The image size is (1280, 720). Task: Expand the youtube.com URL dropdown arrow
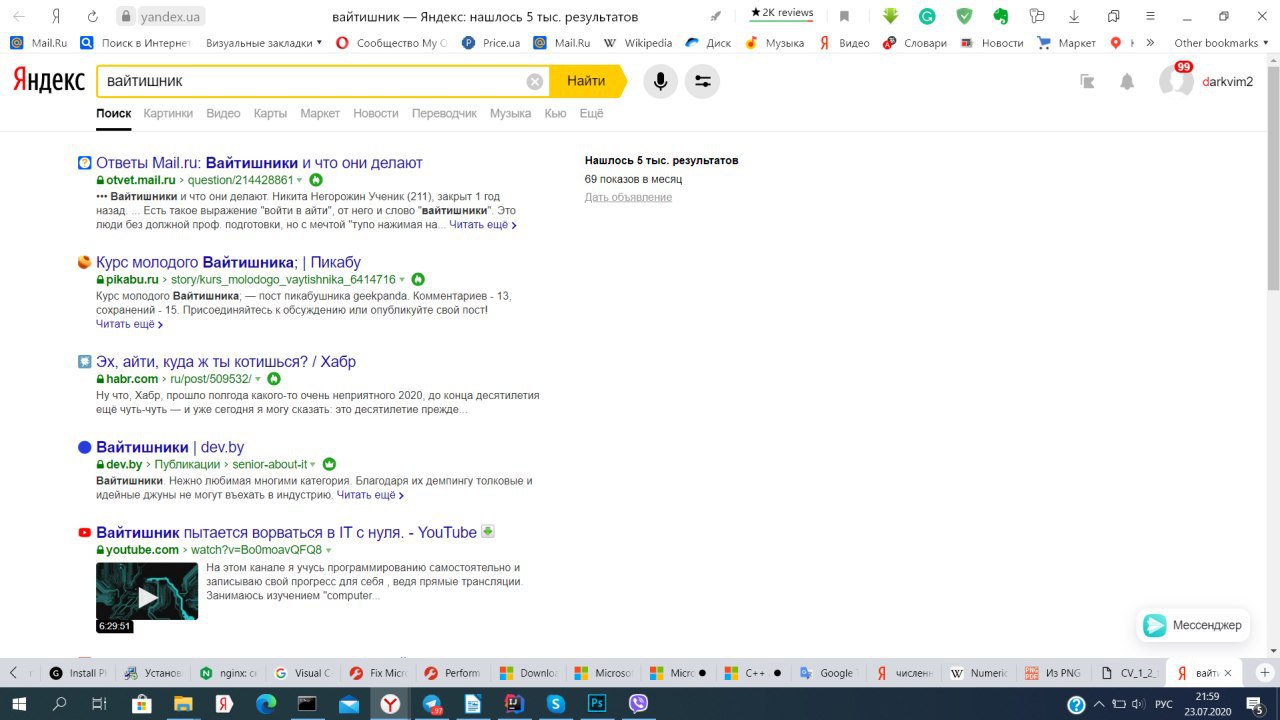click(x=329, y=551)
